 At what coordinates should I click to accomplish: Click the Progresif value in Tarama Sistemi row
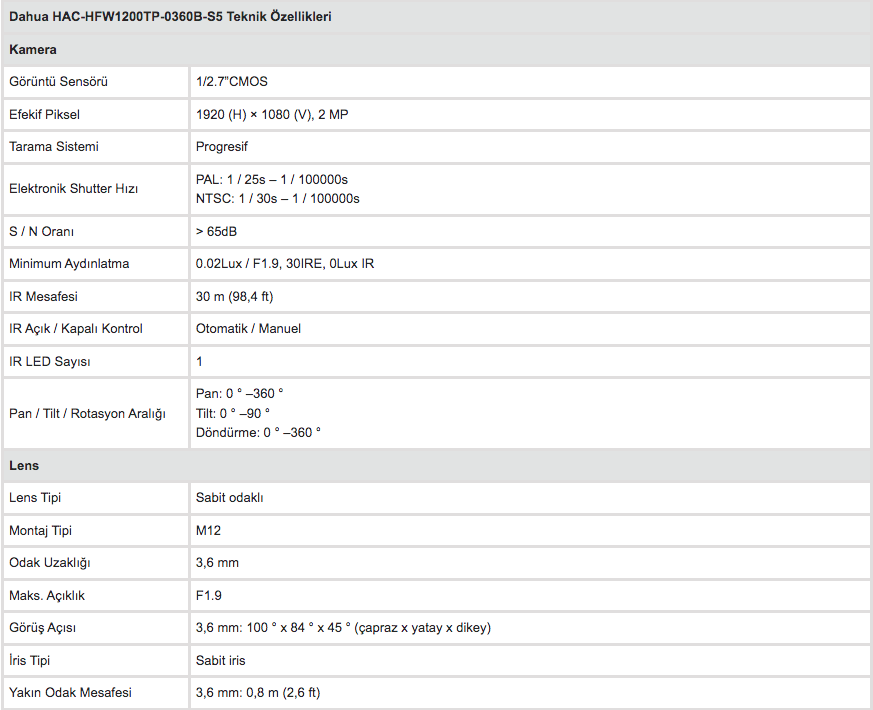pyautogui.click(x=221, y=147)
